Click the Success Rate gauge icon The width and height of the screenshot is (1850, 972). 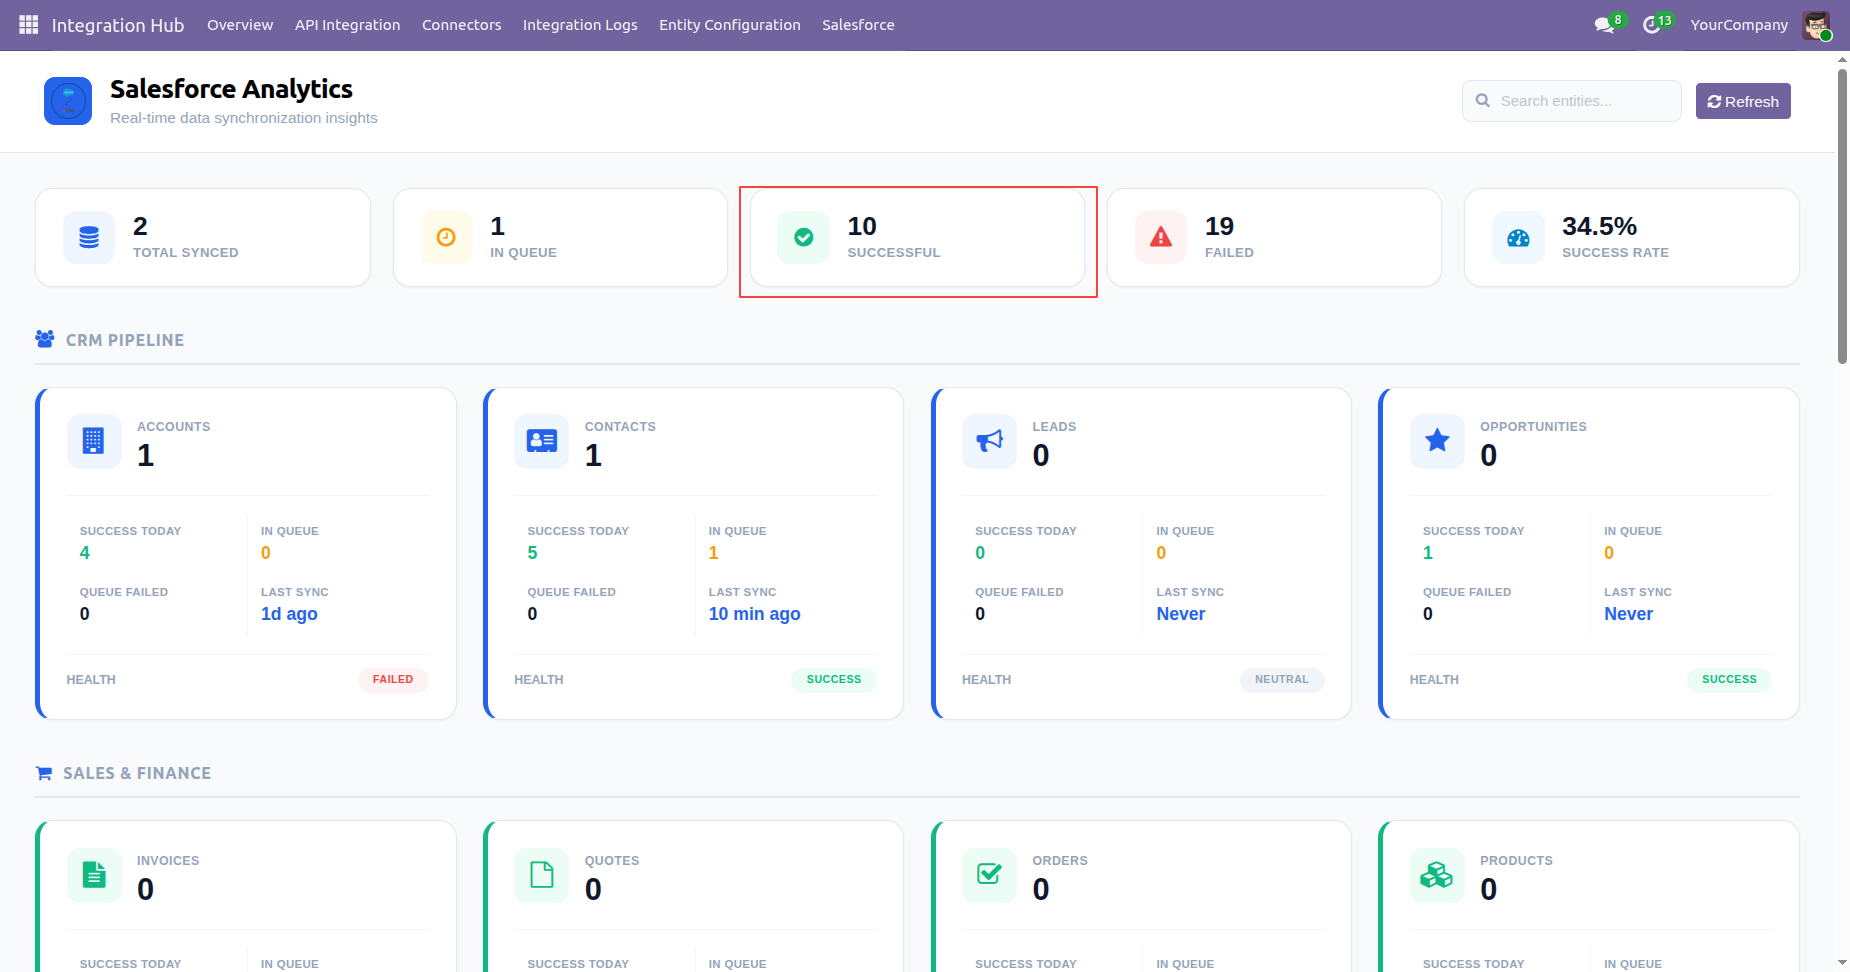(1518, 238)
